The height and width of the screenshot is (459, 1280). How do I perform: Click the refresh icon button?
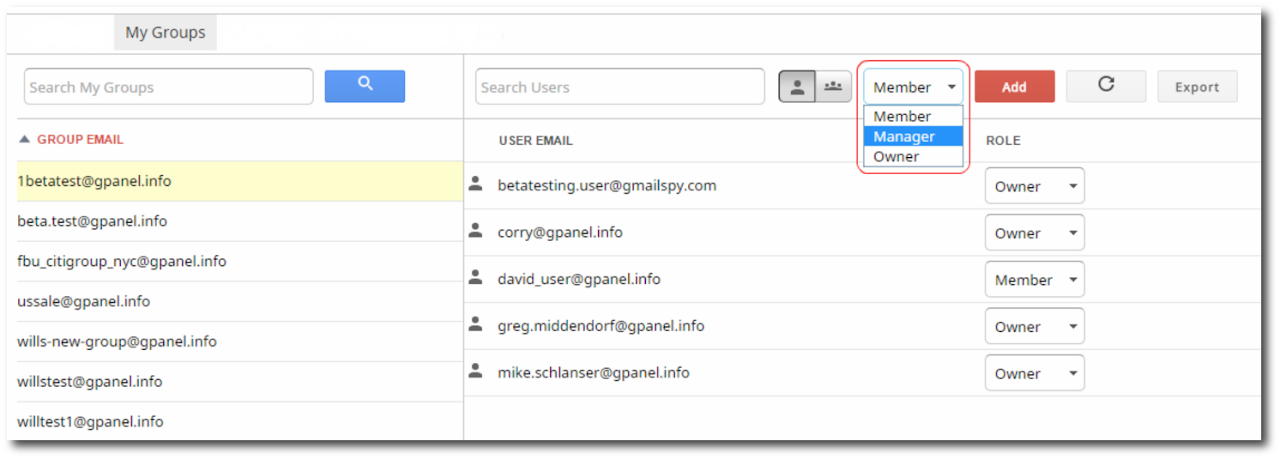pyautogui.click(x=1105, y=86)
